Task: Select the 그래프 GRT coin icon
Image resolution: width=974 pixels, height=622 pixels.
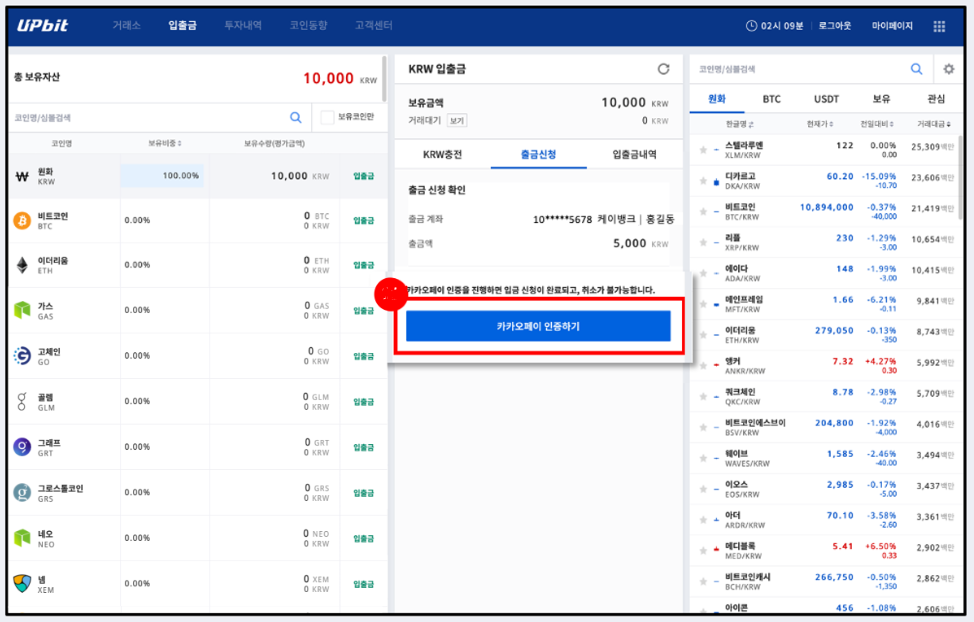Action: pos(22,447)
